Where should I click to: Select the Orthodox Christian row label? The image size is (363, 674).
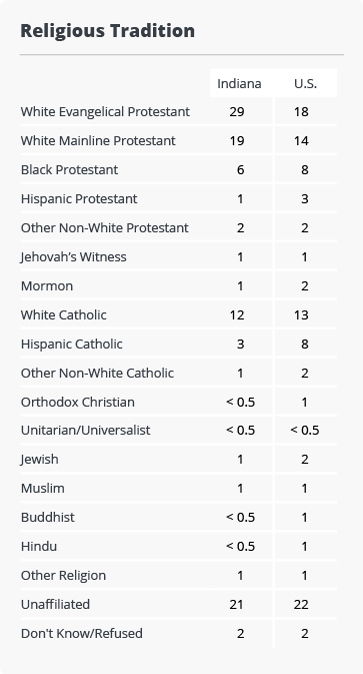click(78, 402)
